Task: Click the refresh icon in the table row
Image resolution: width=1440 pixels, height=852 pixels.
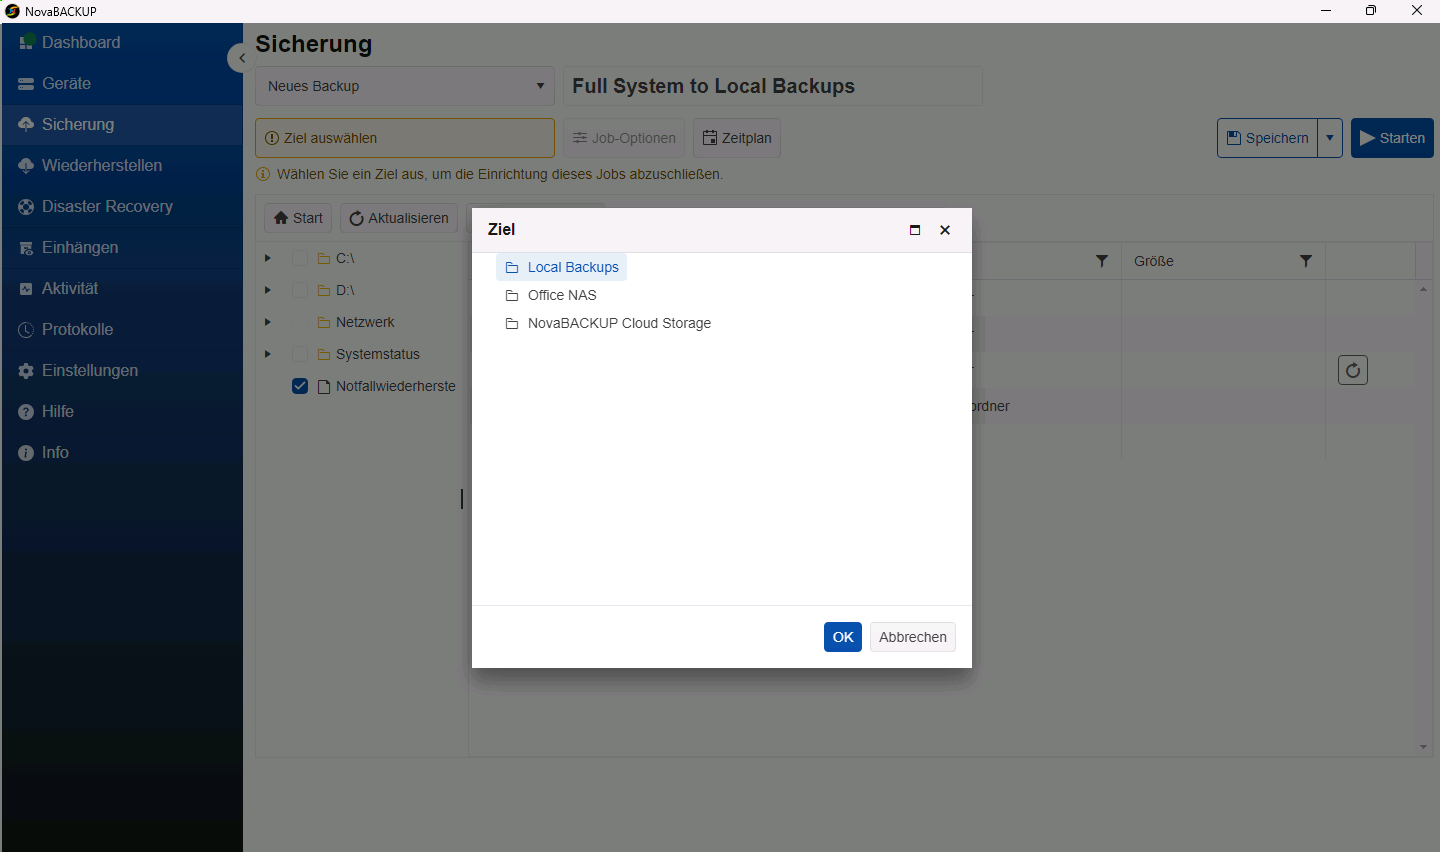Action: tap(1353, 370)
